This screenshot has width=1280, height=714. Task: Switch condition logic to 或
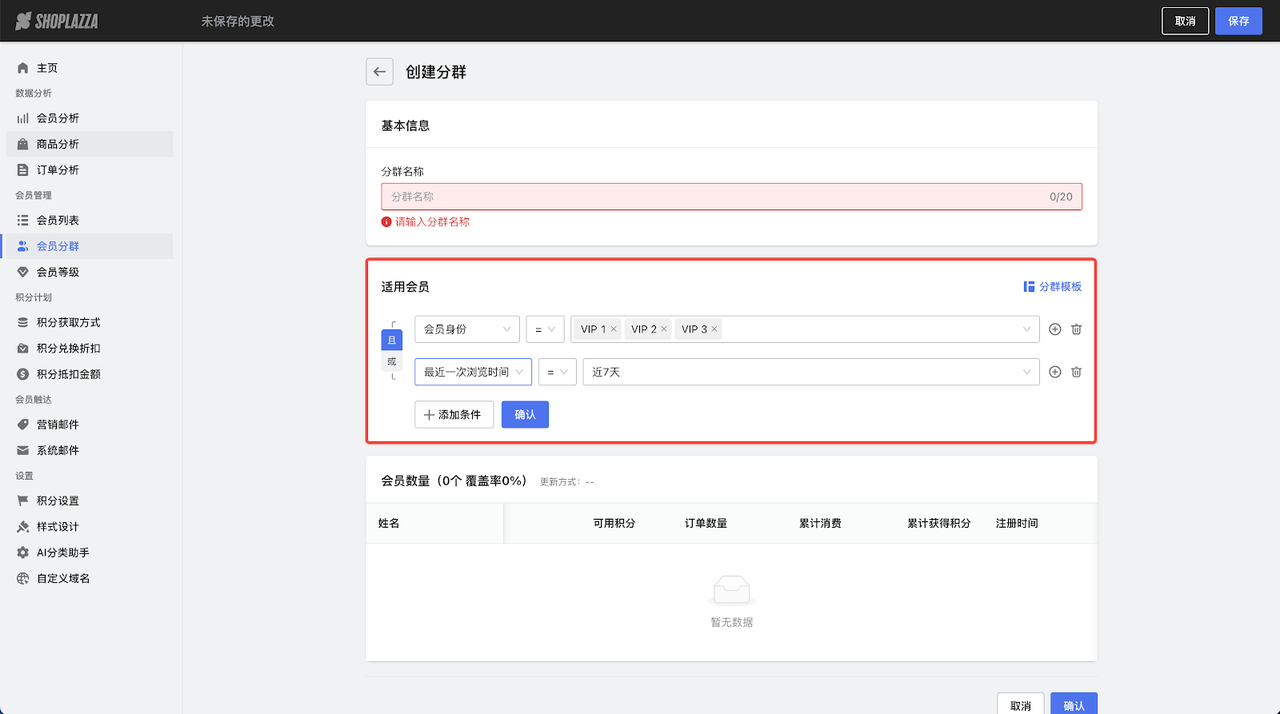click(x=392, y=361)
